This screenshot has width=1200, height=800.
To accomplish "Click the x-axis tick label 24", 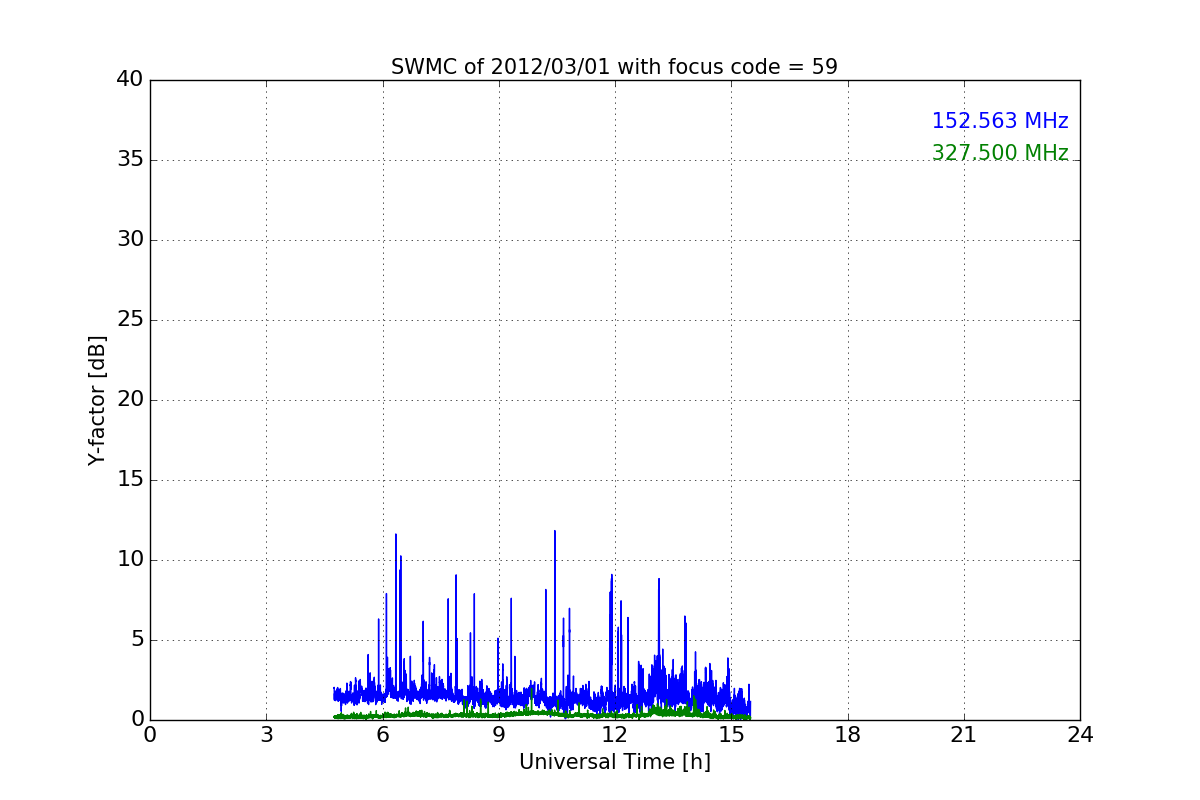I will point(1080,735).
